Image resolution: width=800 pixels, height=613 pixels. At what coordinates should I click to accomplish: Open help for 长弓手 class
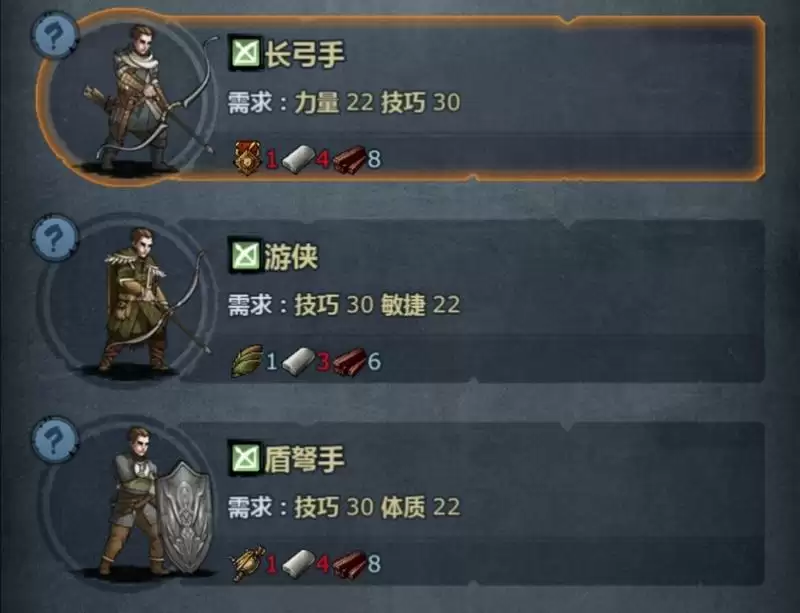click(55, 36)
